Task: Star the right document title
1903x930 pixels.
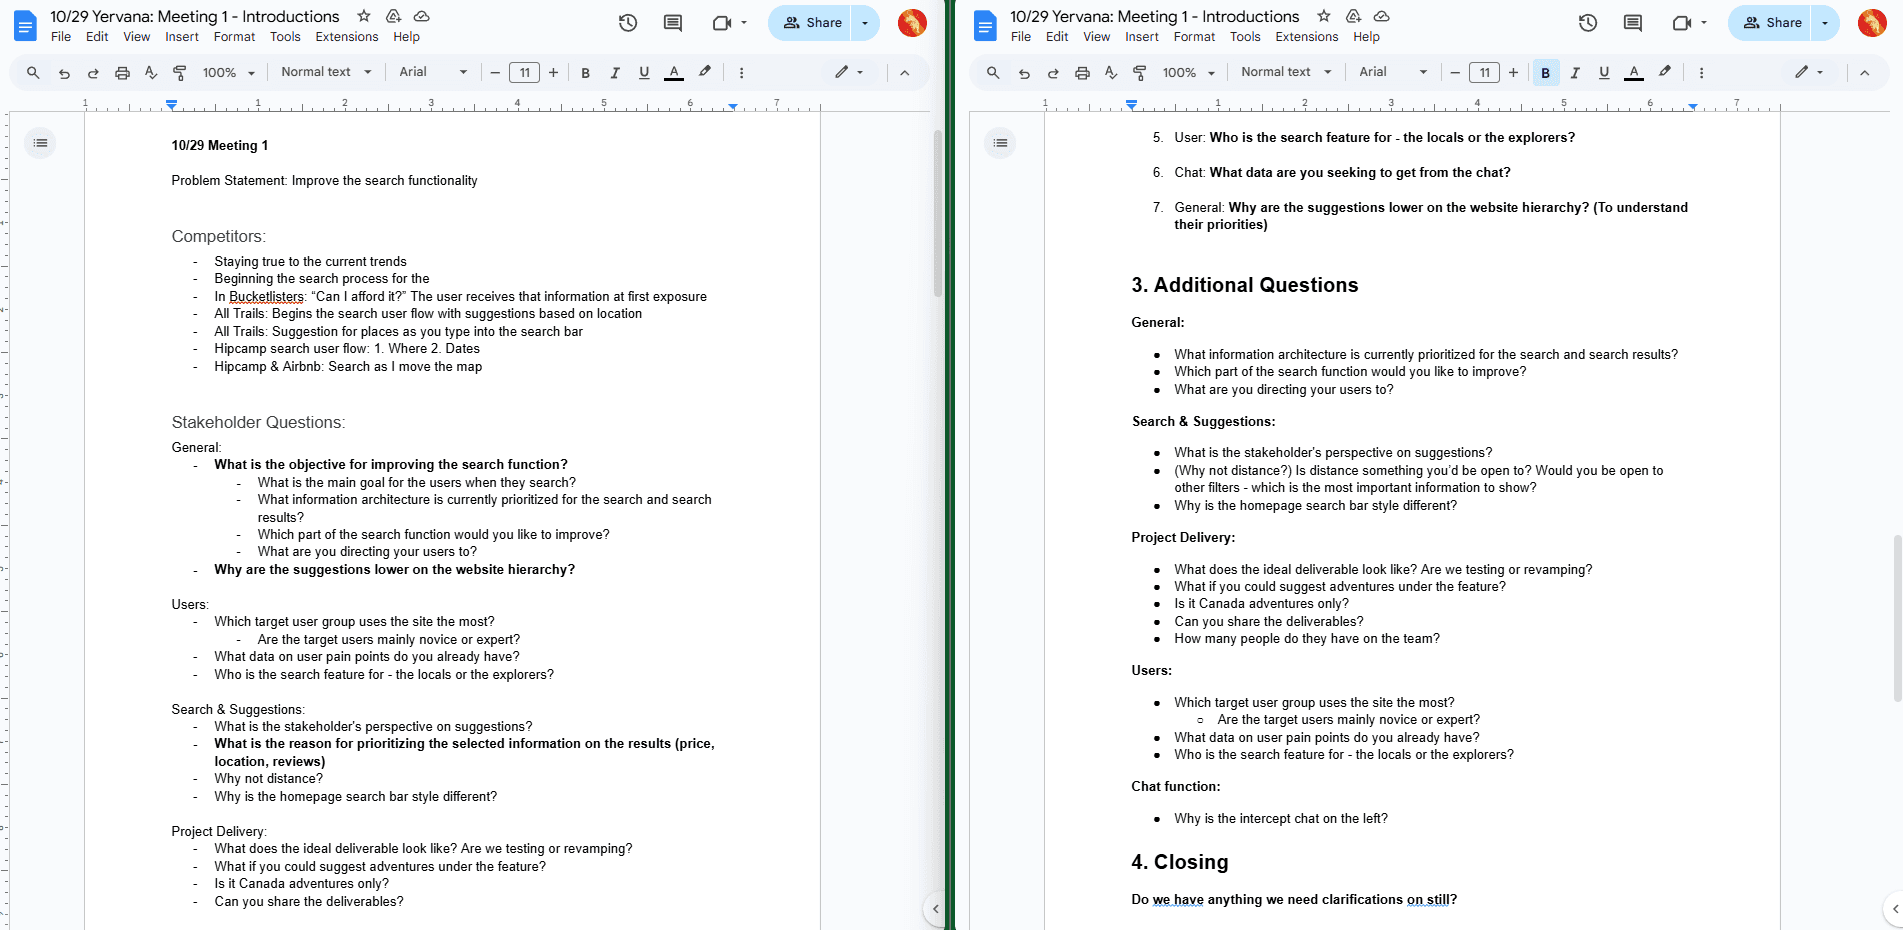Action: (1324, 16)
